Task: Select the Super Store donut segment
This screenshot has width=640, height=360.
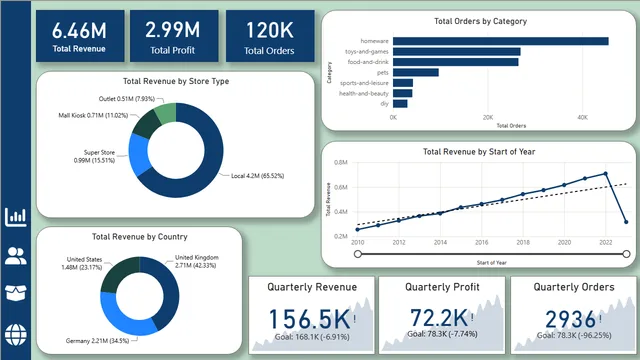Action: [x=138, y=154]
